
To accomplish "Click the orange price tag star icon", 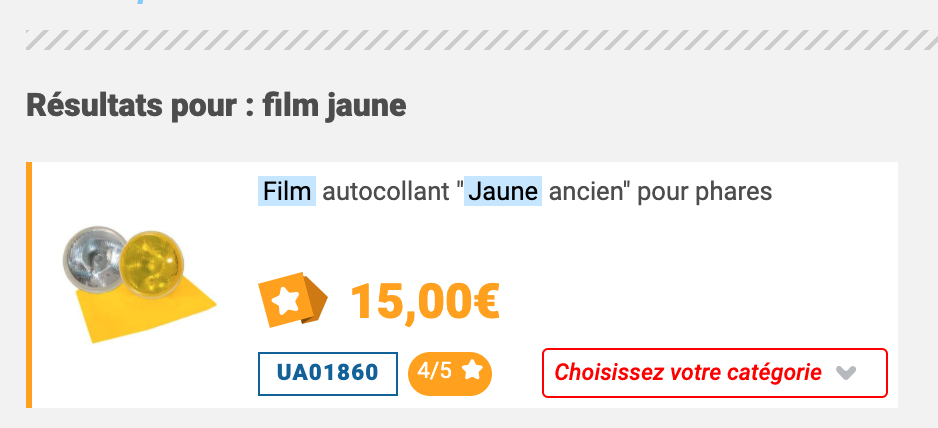I will tap(293, 299).
